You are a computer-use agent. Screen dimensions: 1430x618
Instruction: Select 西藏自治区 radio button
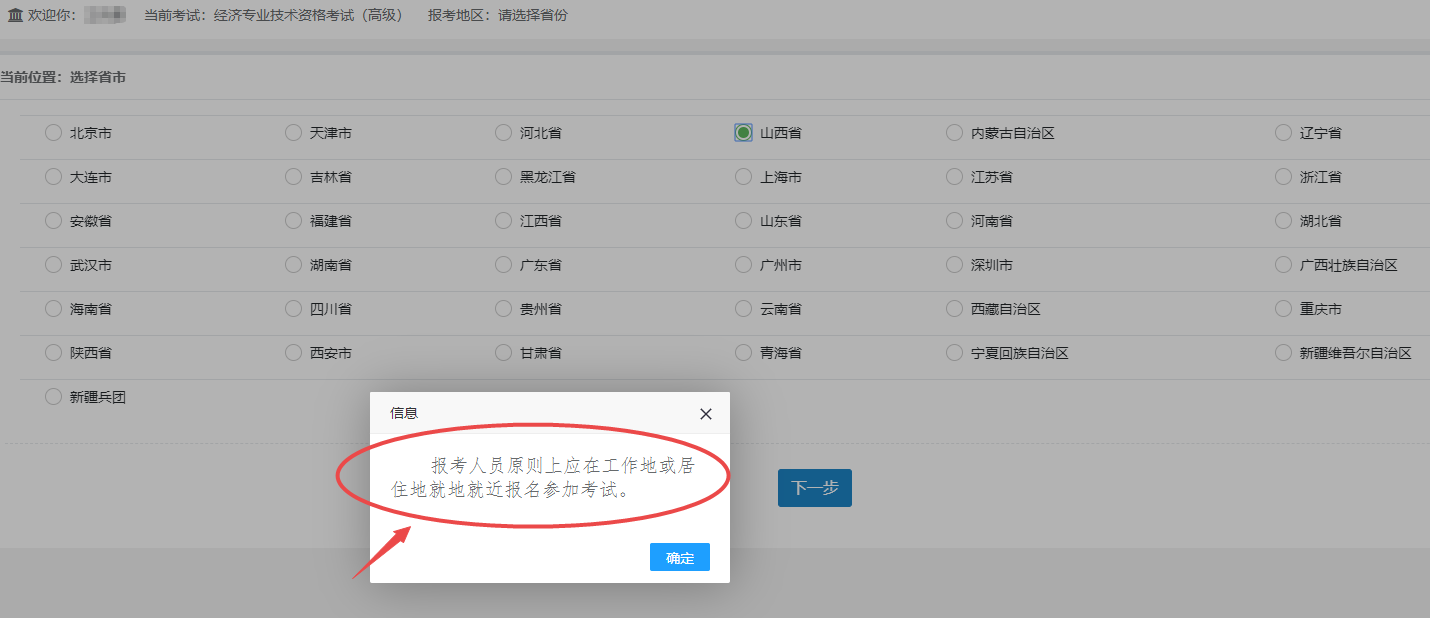tap(954, 309)
